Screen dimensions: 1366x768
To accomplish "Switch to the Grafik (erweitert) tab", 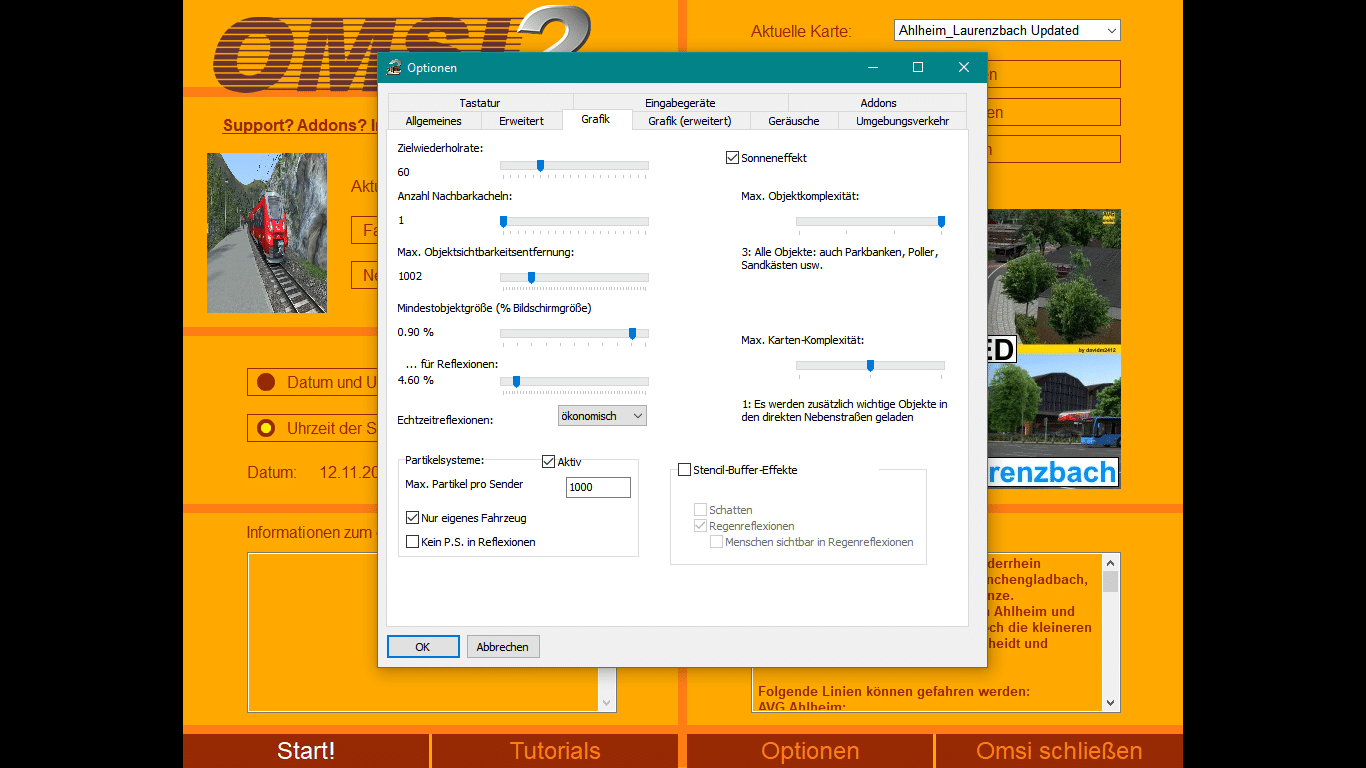I will pos(689,121).
